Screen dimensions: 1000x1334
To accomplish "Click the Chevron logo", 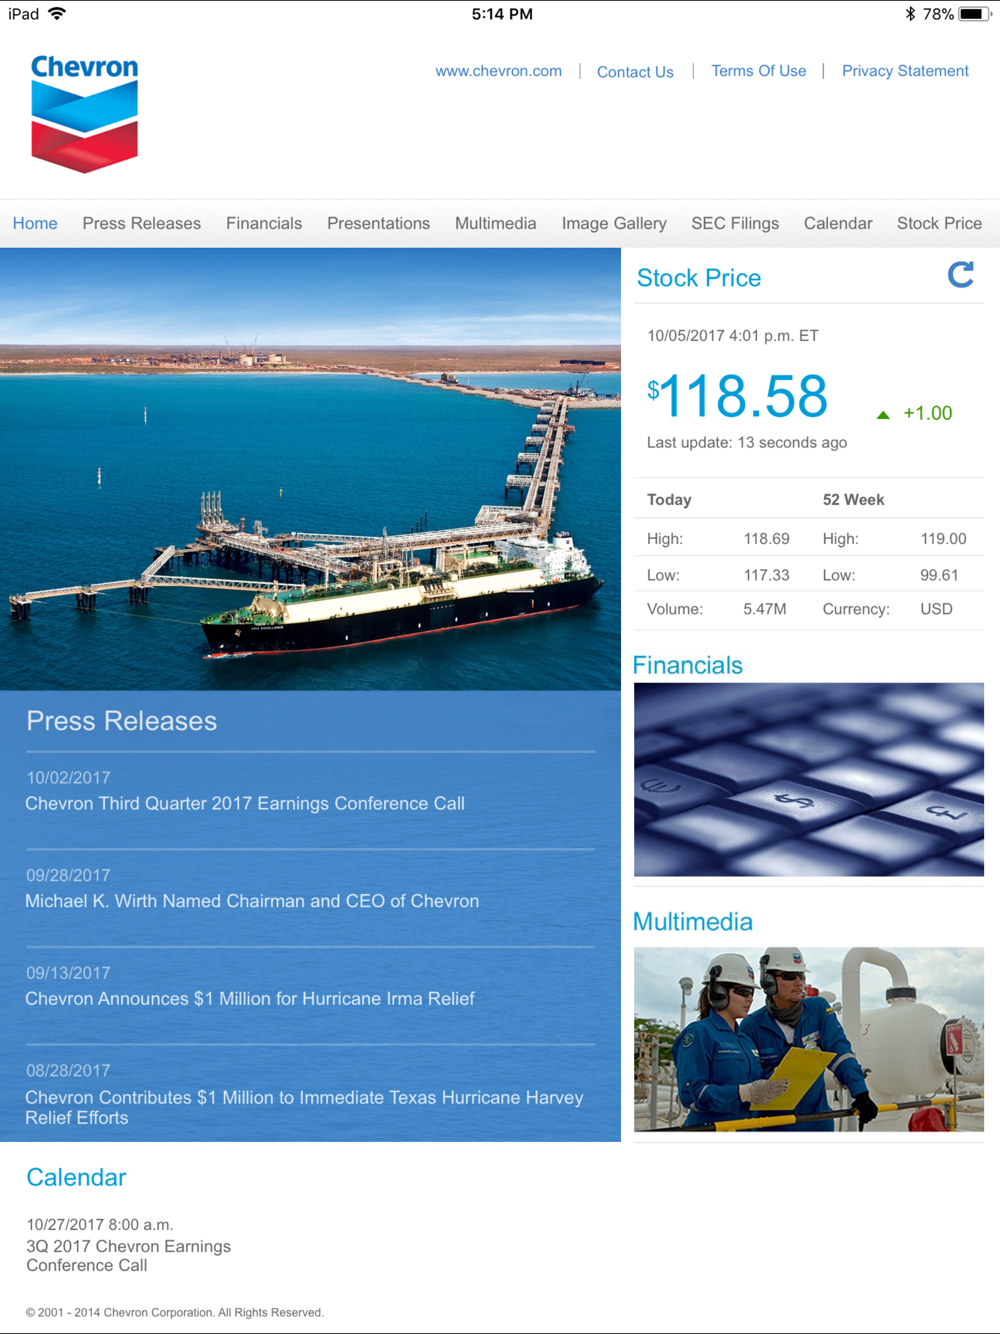I will click(x=84, y=113).
